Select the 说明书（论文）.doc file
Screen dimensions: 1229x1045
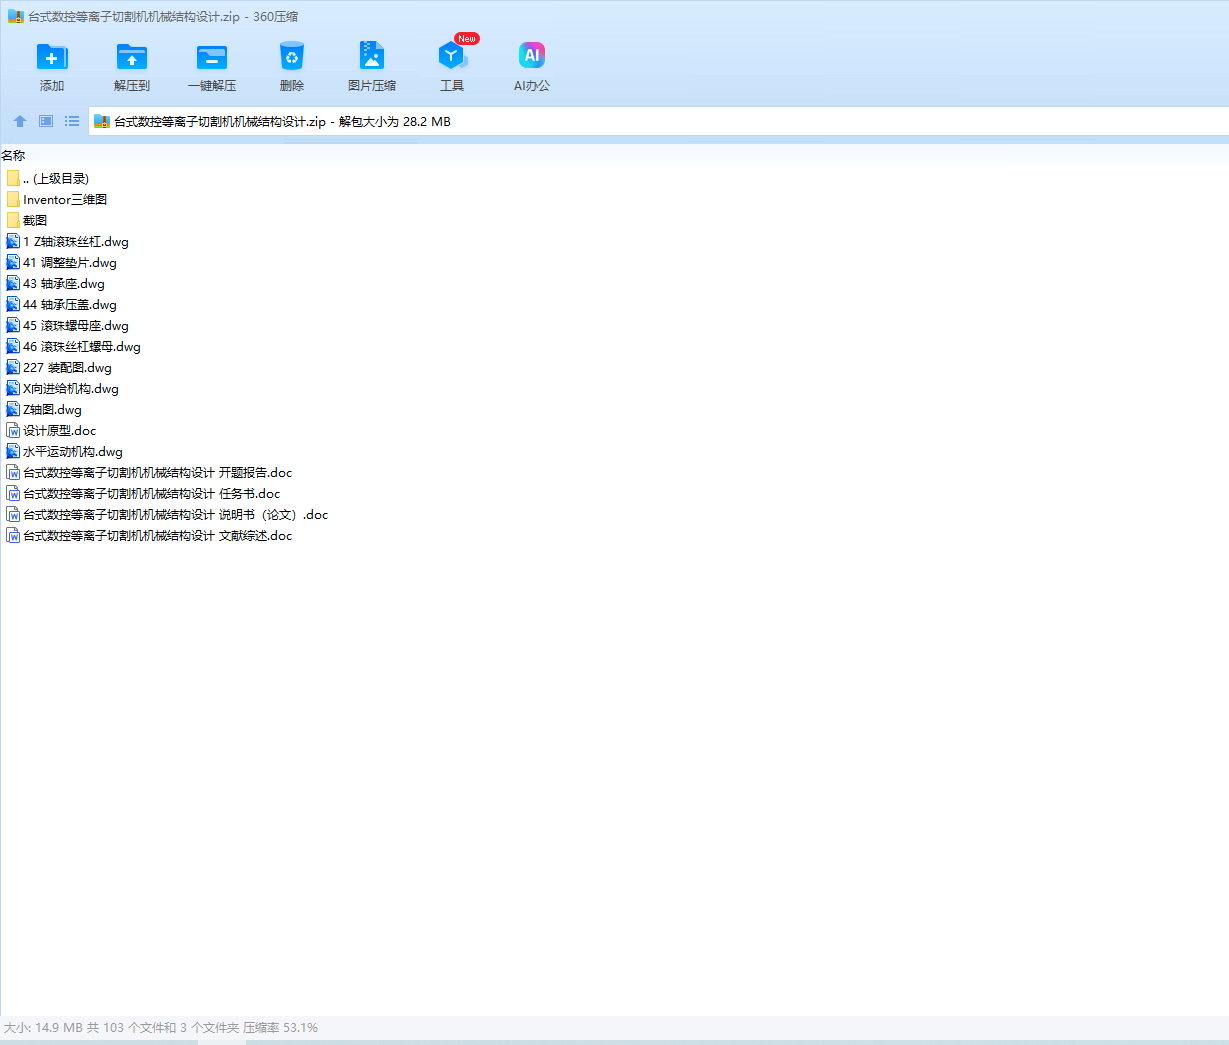click(x=167, y=514)
